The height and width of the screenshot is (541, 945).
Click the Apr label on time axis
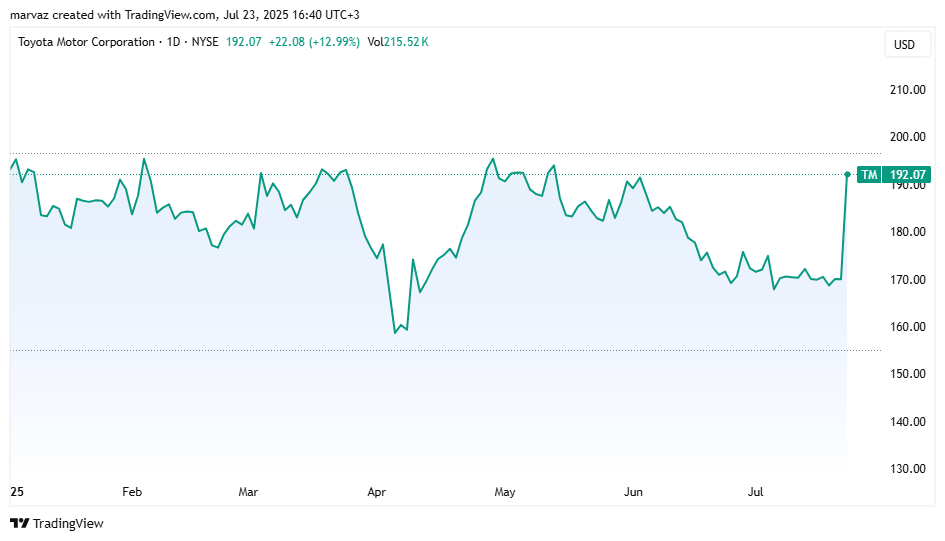click(x=377, y=492)
